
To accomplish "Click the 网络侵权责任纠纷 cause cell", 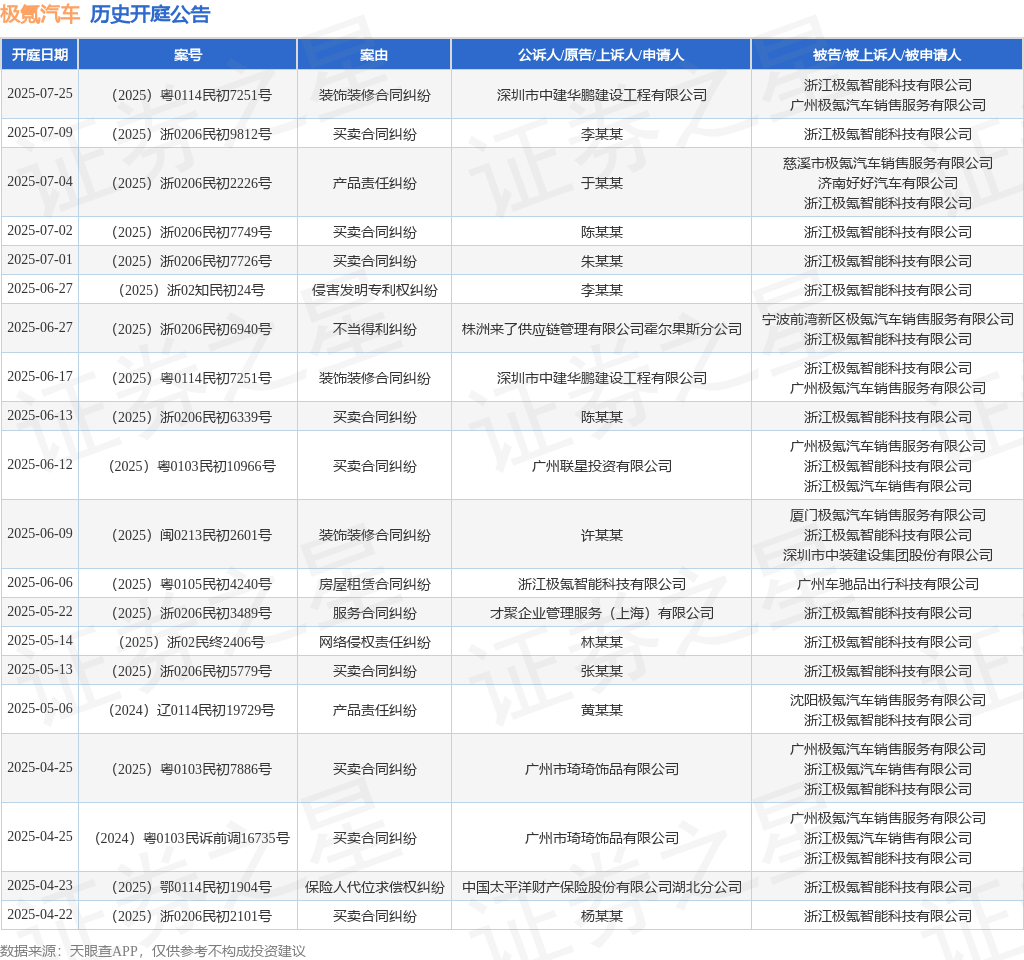I will (374, 642).
